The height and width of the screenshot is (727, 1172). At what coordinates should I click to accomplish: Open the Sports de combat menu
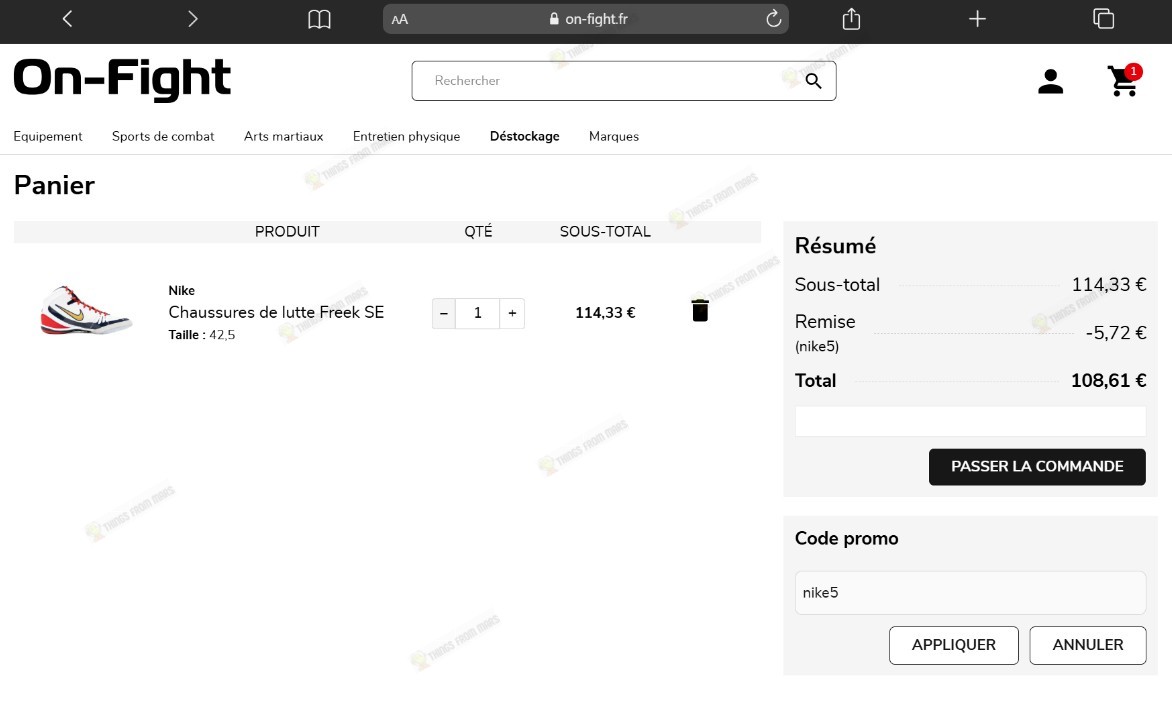163,136
